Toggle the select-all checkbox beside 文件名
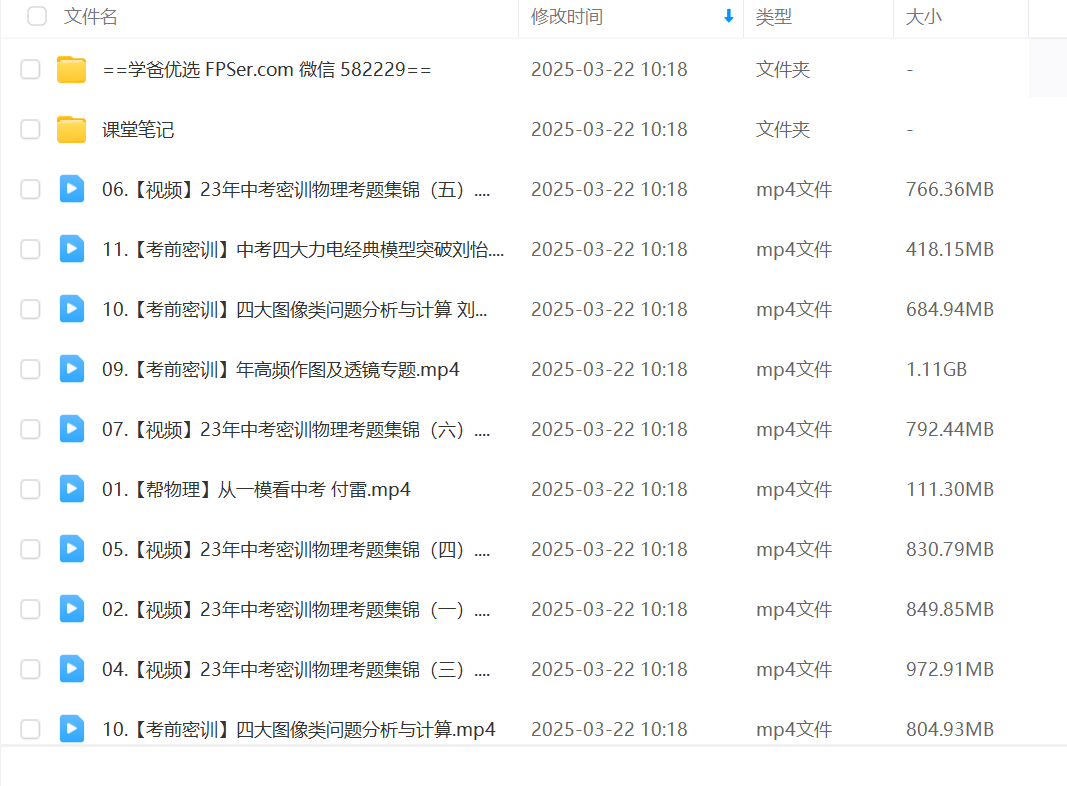The image size is (1067, 786). [x=37, y=16]
